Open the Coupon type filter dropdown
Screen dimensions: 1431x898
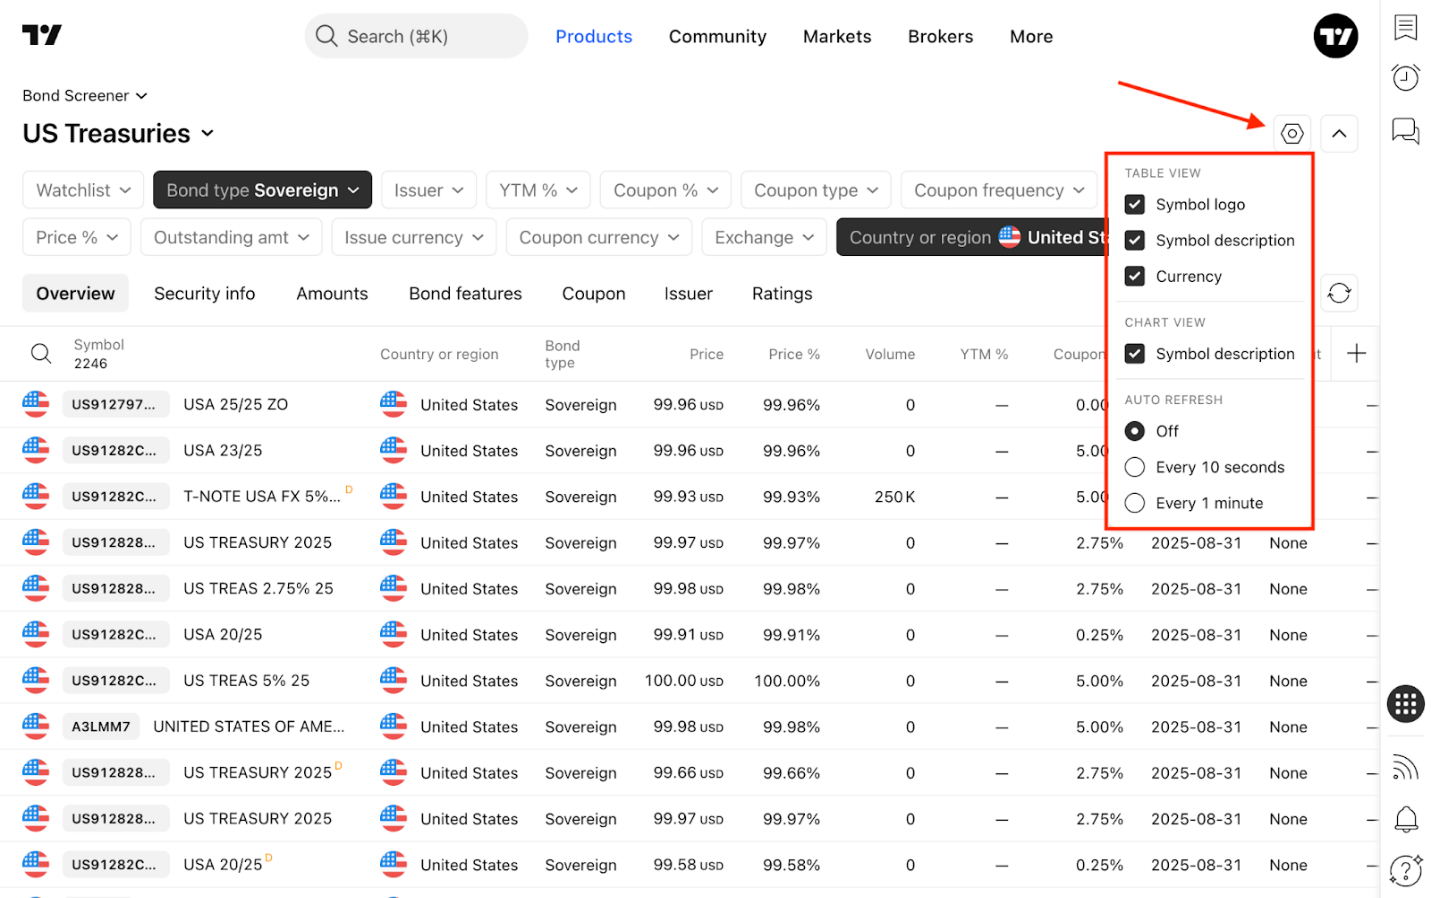pos(816,190)
